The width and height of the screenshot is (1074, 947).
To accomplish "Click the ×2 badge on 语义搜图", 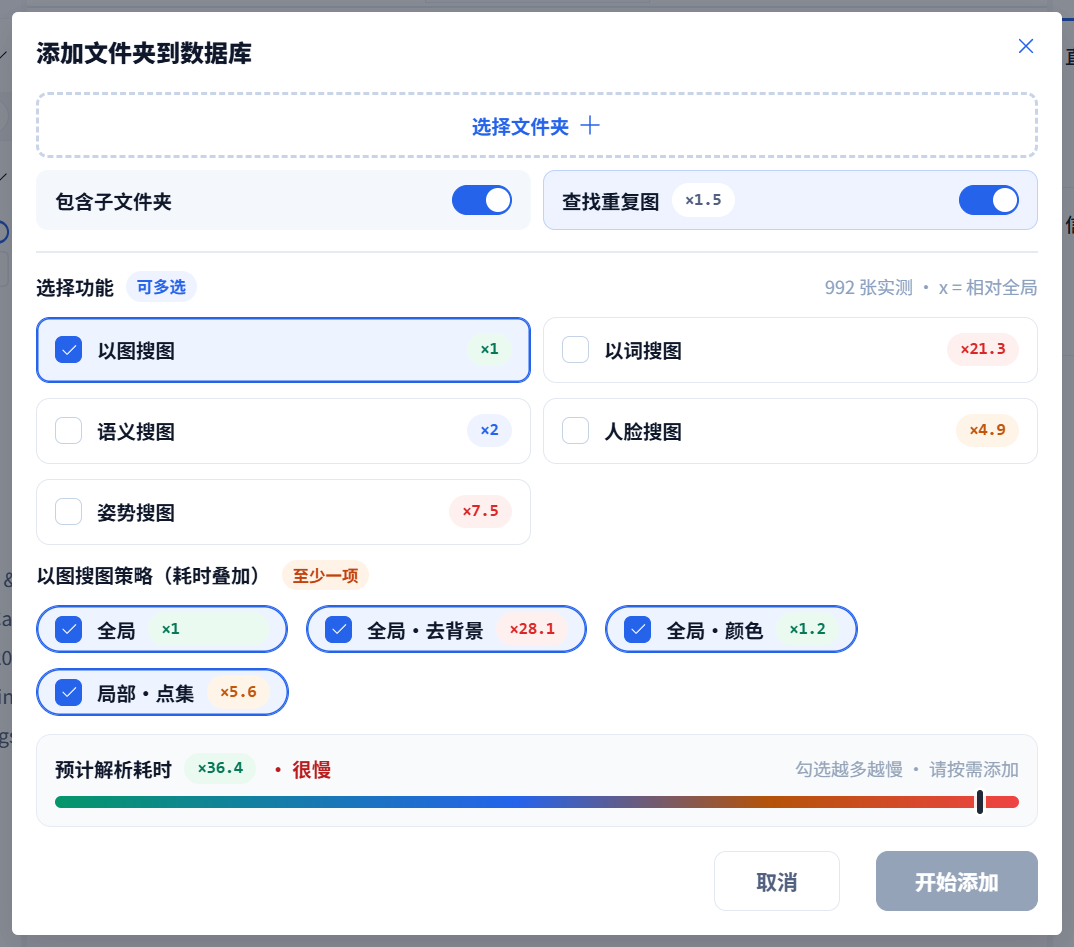I will tap(489, 430).
